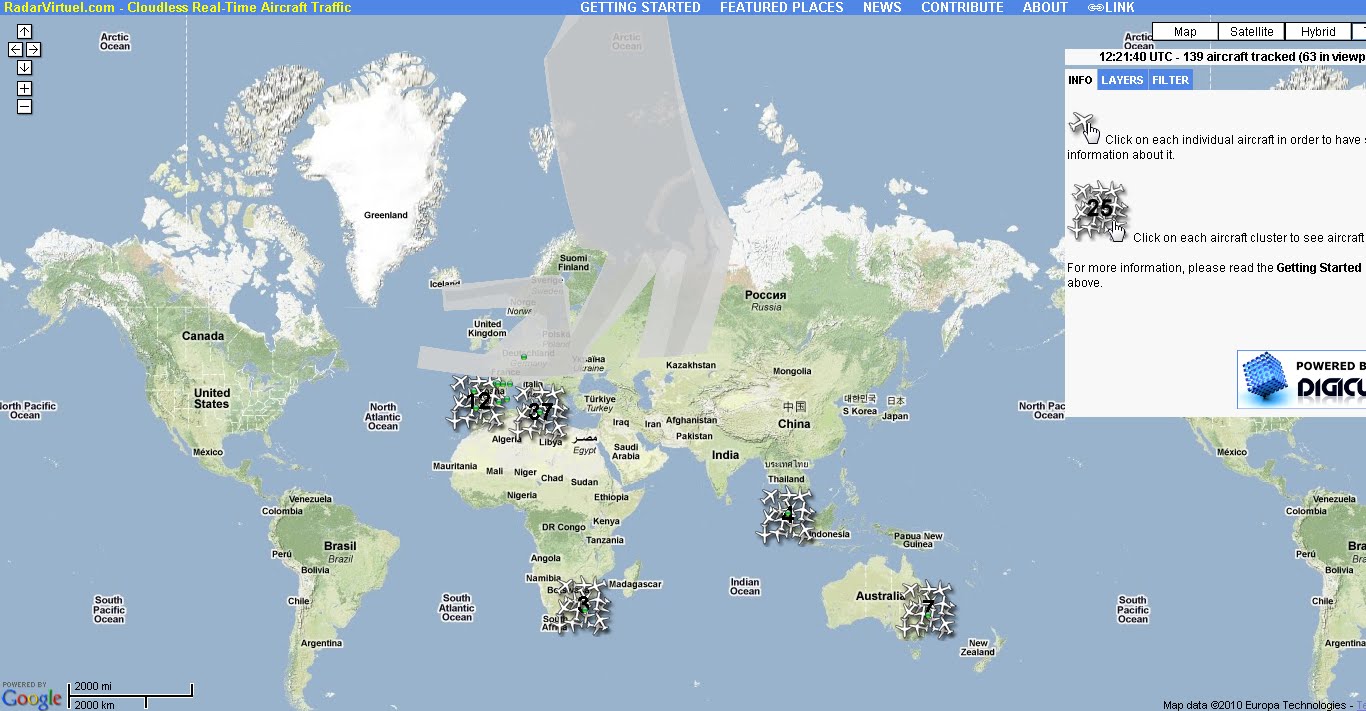Select the aircraft cluster over South Africa
The width and height of the screenshot is (1366, 711).
coord(583,602)
